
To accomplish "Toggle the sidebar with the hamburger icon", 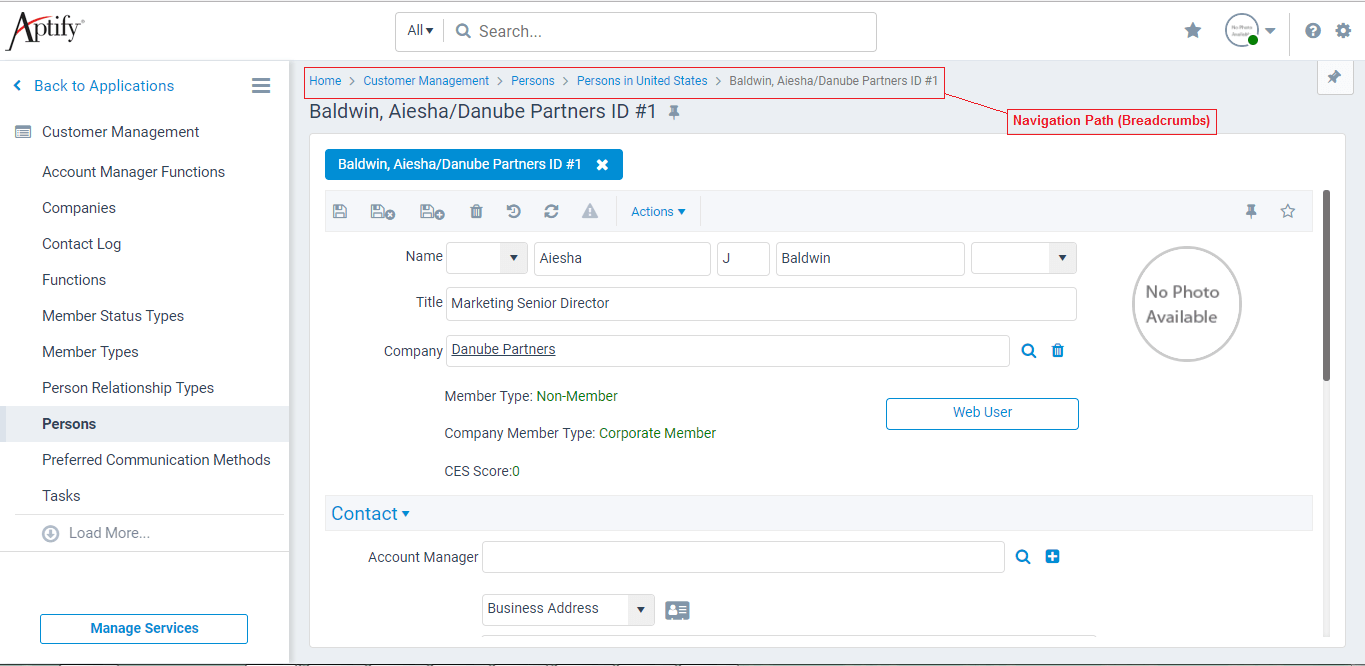I will click(x=261, y=85).
